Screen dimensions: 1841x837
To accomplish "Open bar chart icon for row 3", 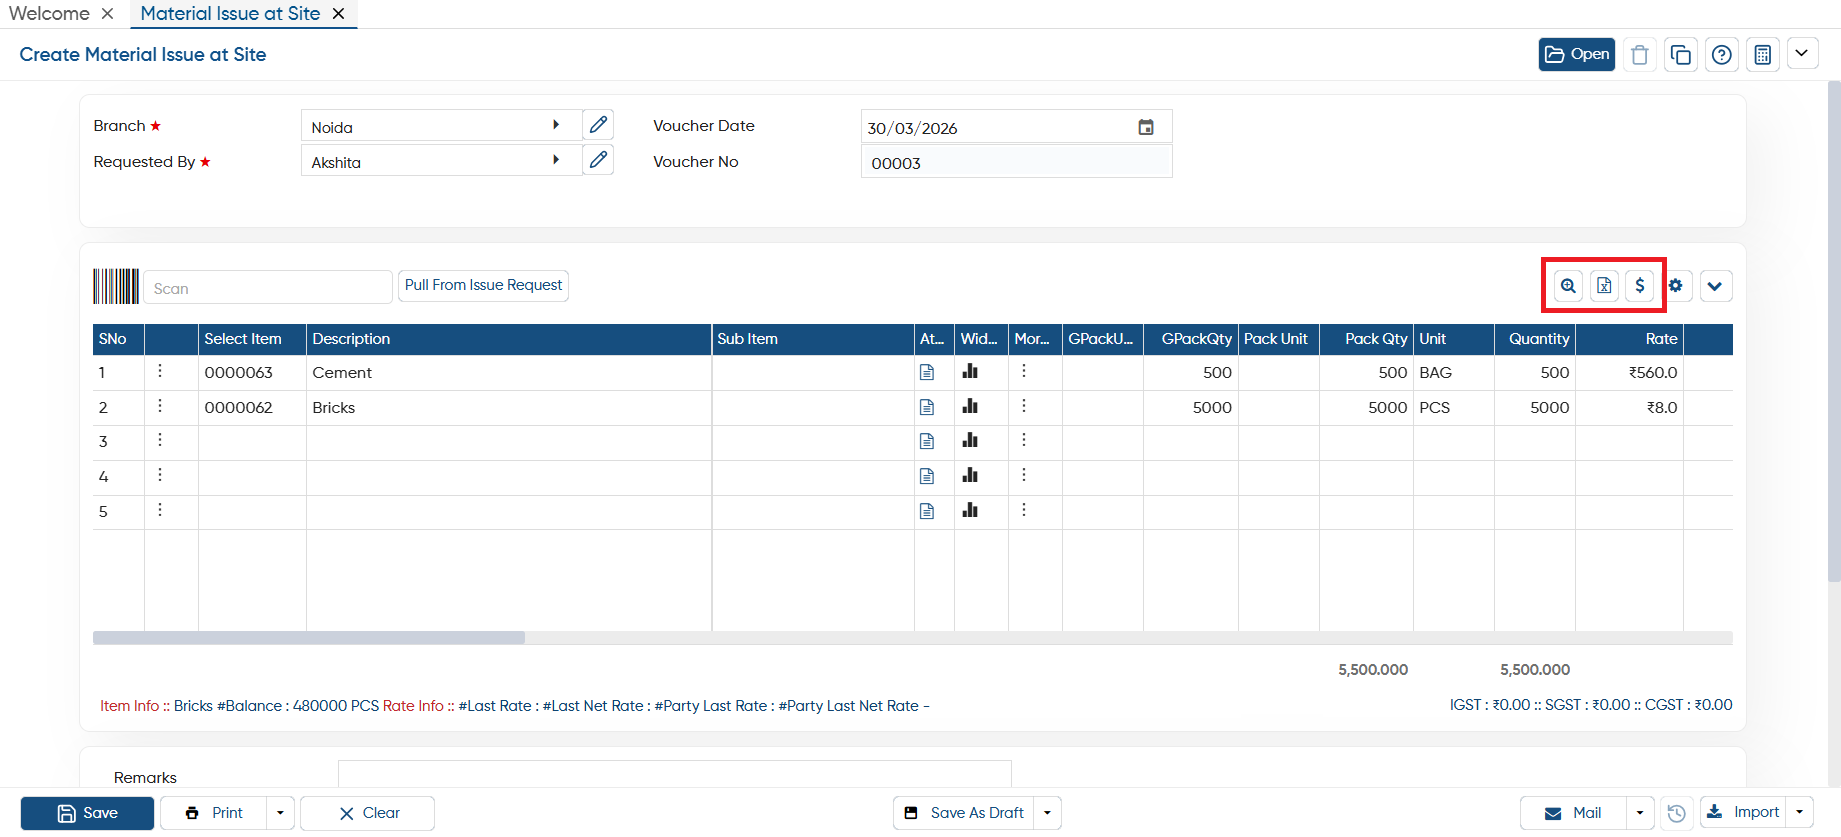I will click(970, 440).
